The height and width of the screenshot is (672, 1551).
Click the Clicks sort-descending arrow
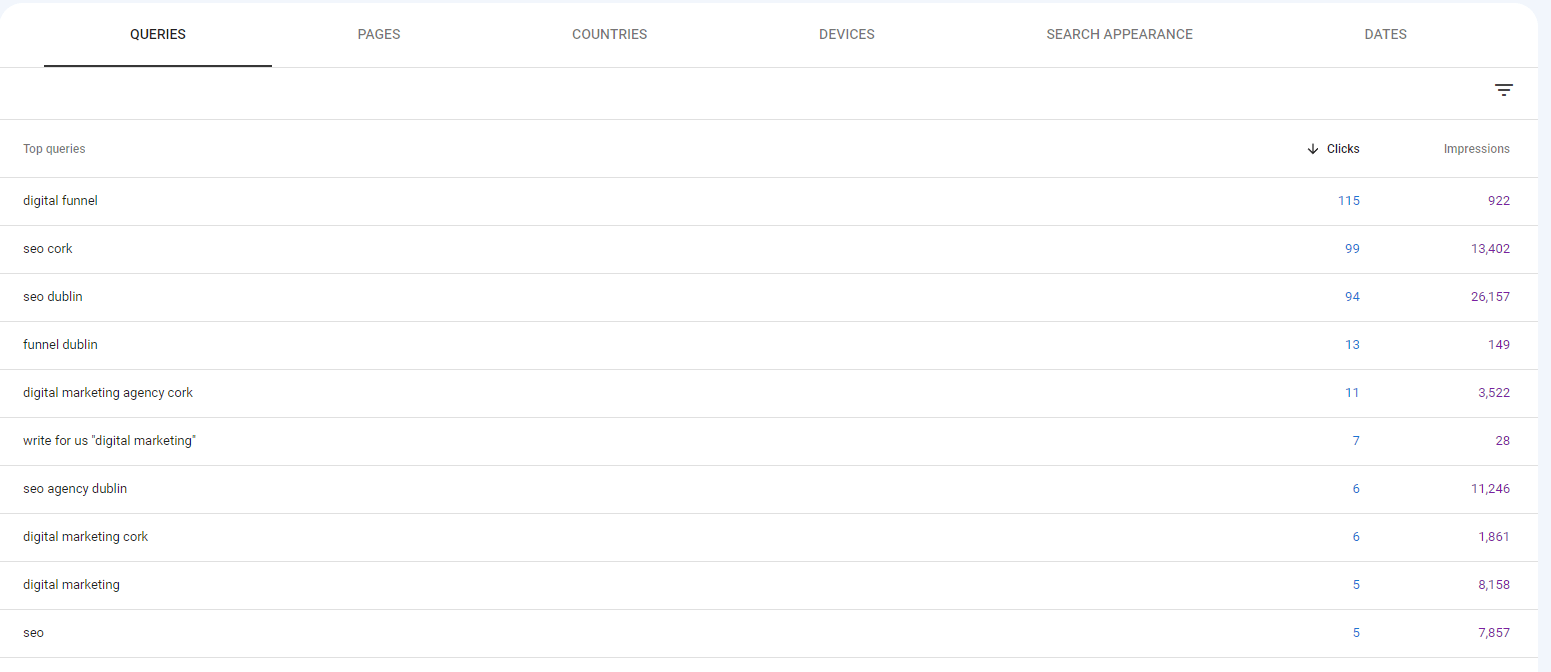tap(1313, 149)
